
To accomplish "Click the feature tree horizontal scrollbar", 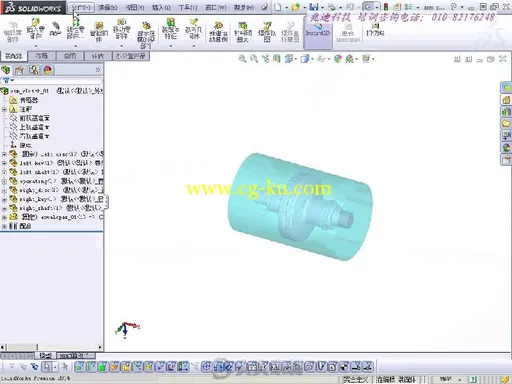I will 51,347.
